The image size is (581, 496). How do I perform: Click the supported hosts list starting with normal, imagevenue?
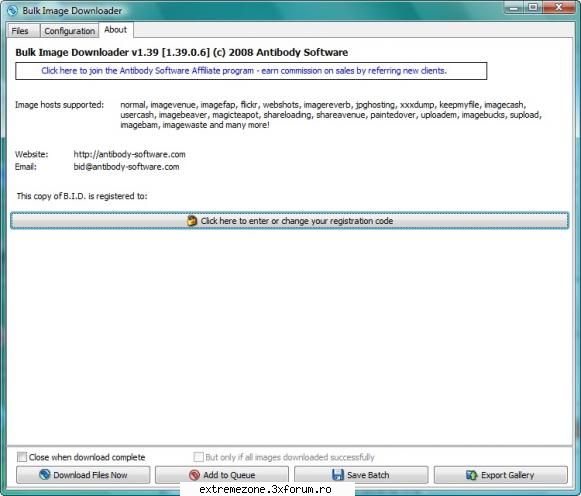(x=331, y=115)
